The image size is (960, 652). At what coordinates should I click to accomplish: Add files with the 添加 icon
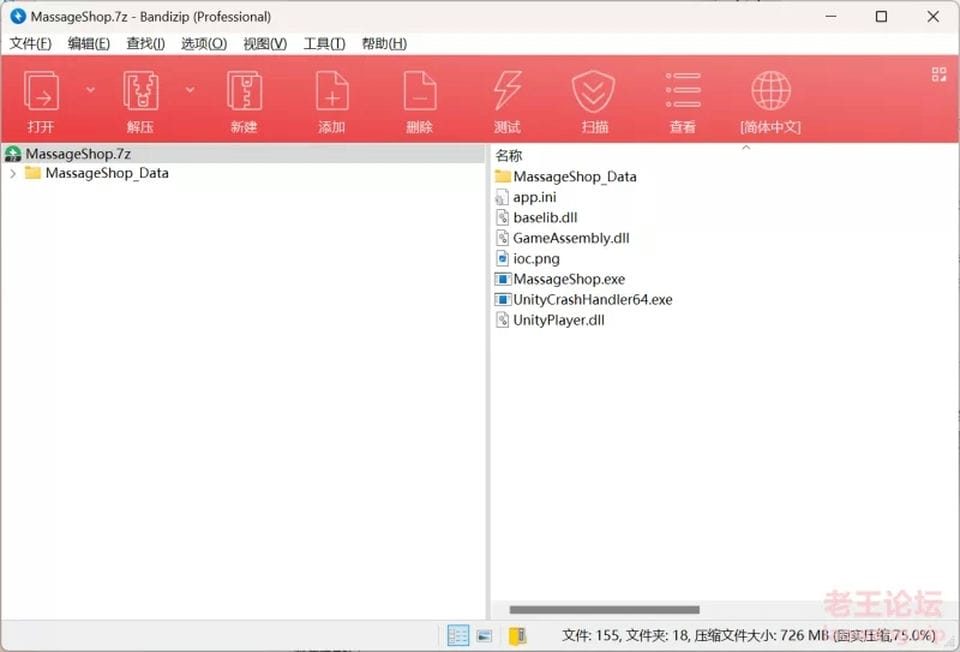pos(332,91)
